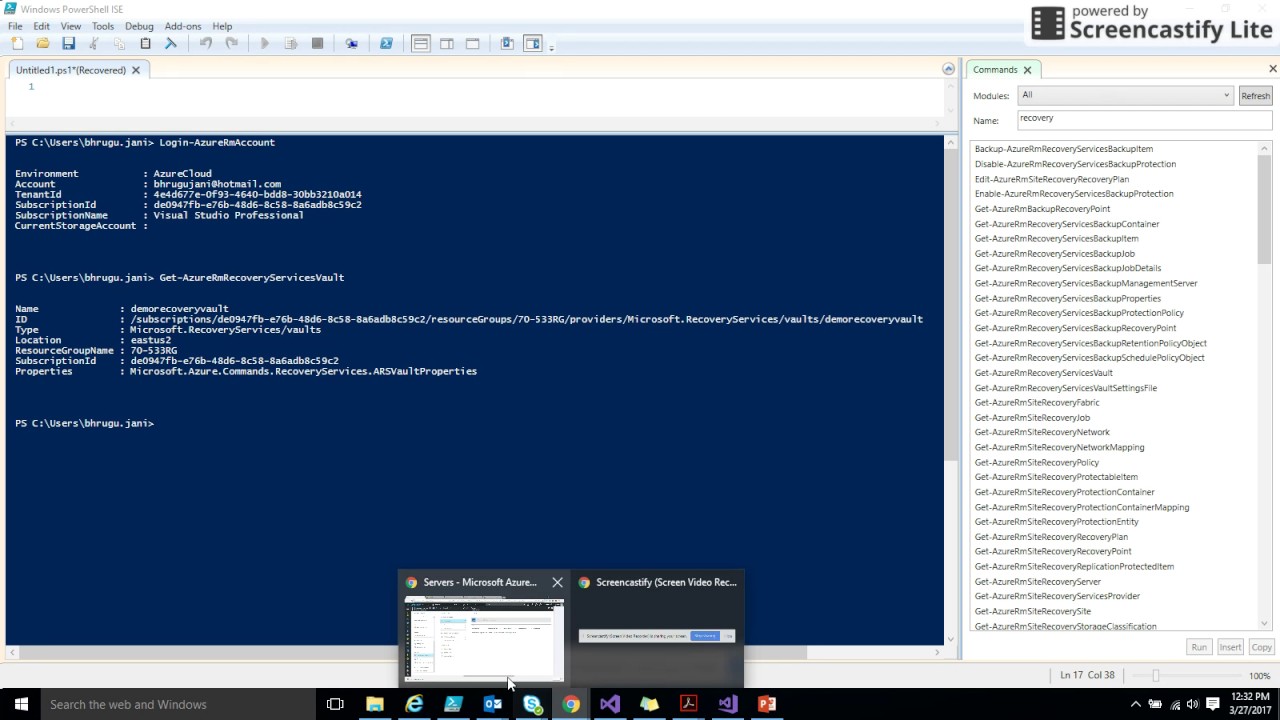
Task: Show script pane on the right icon
Action: coord(447,43)
